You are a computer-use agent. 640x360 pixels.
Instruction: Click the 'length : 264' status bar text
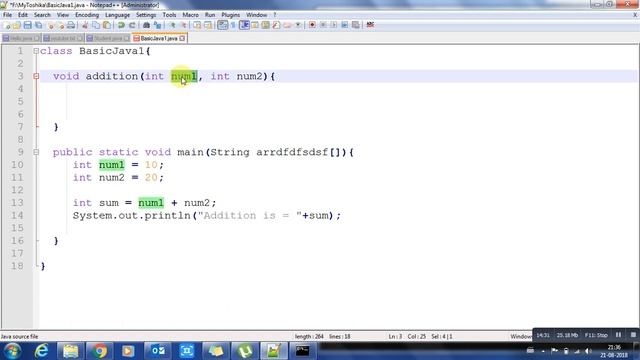point(309,336)
